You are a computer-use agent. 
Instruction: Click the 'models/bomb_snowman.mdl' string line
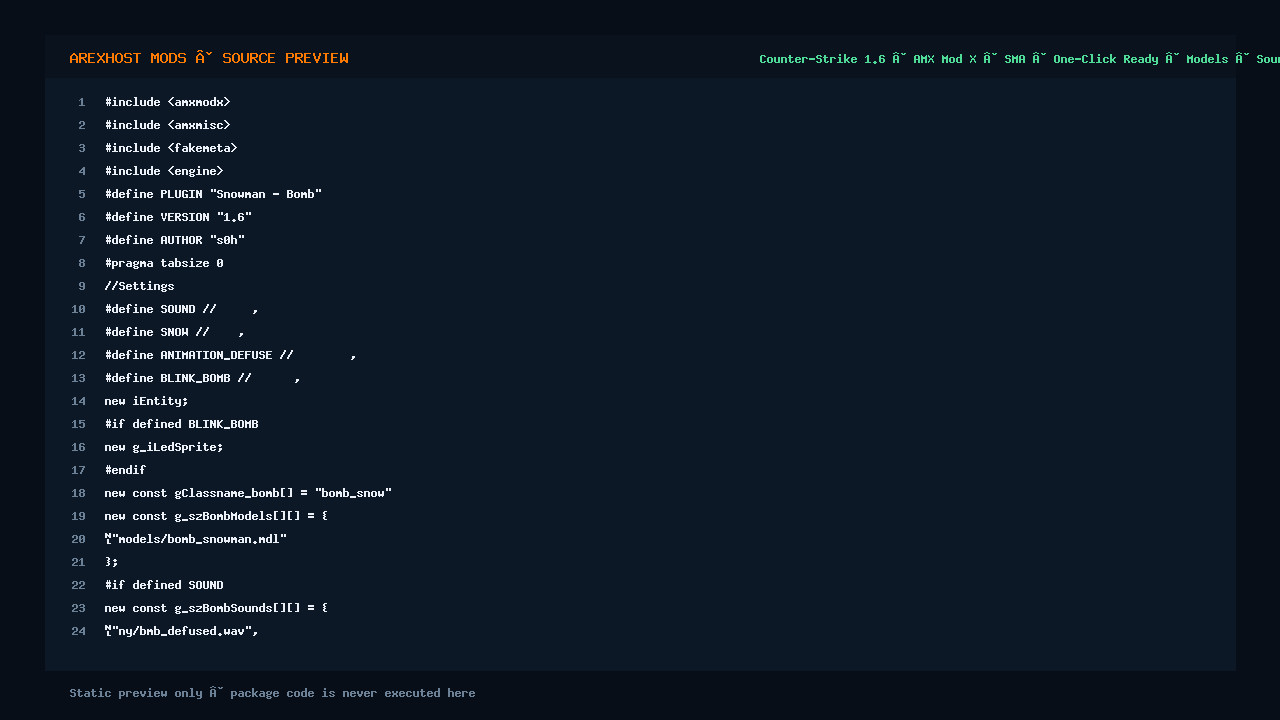click(x=196, y=539)
